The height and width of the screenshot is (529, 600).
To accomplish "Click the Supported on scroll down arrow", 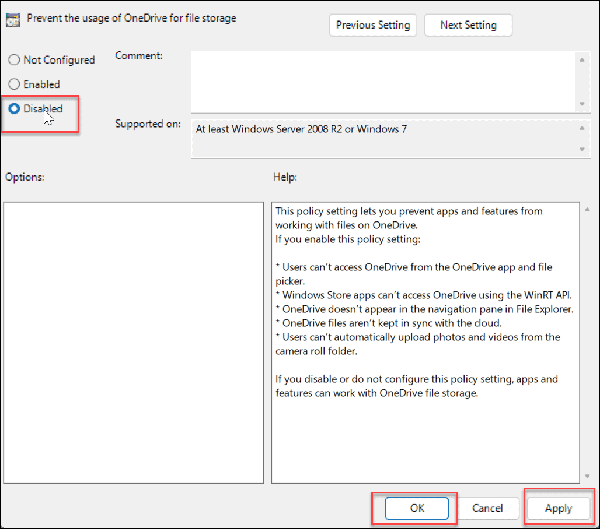I will click(582, 149).
